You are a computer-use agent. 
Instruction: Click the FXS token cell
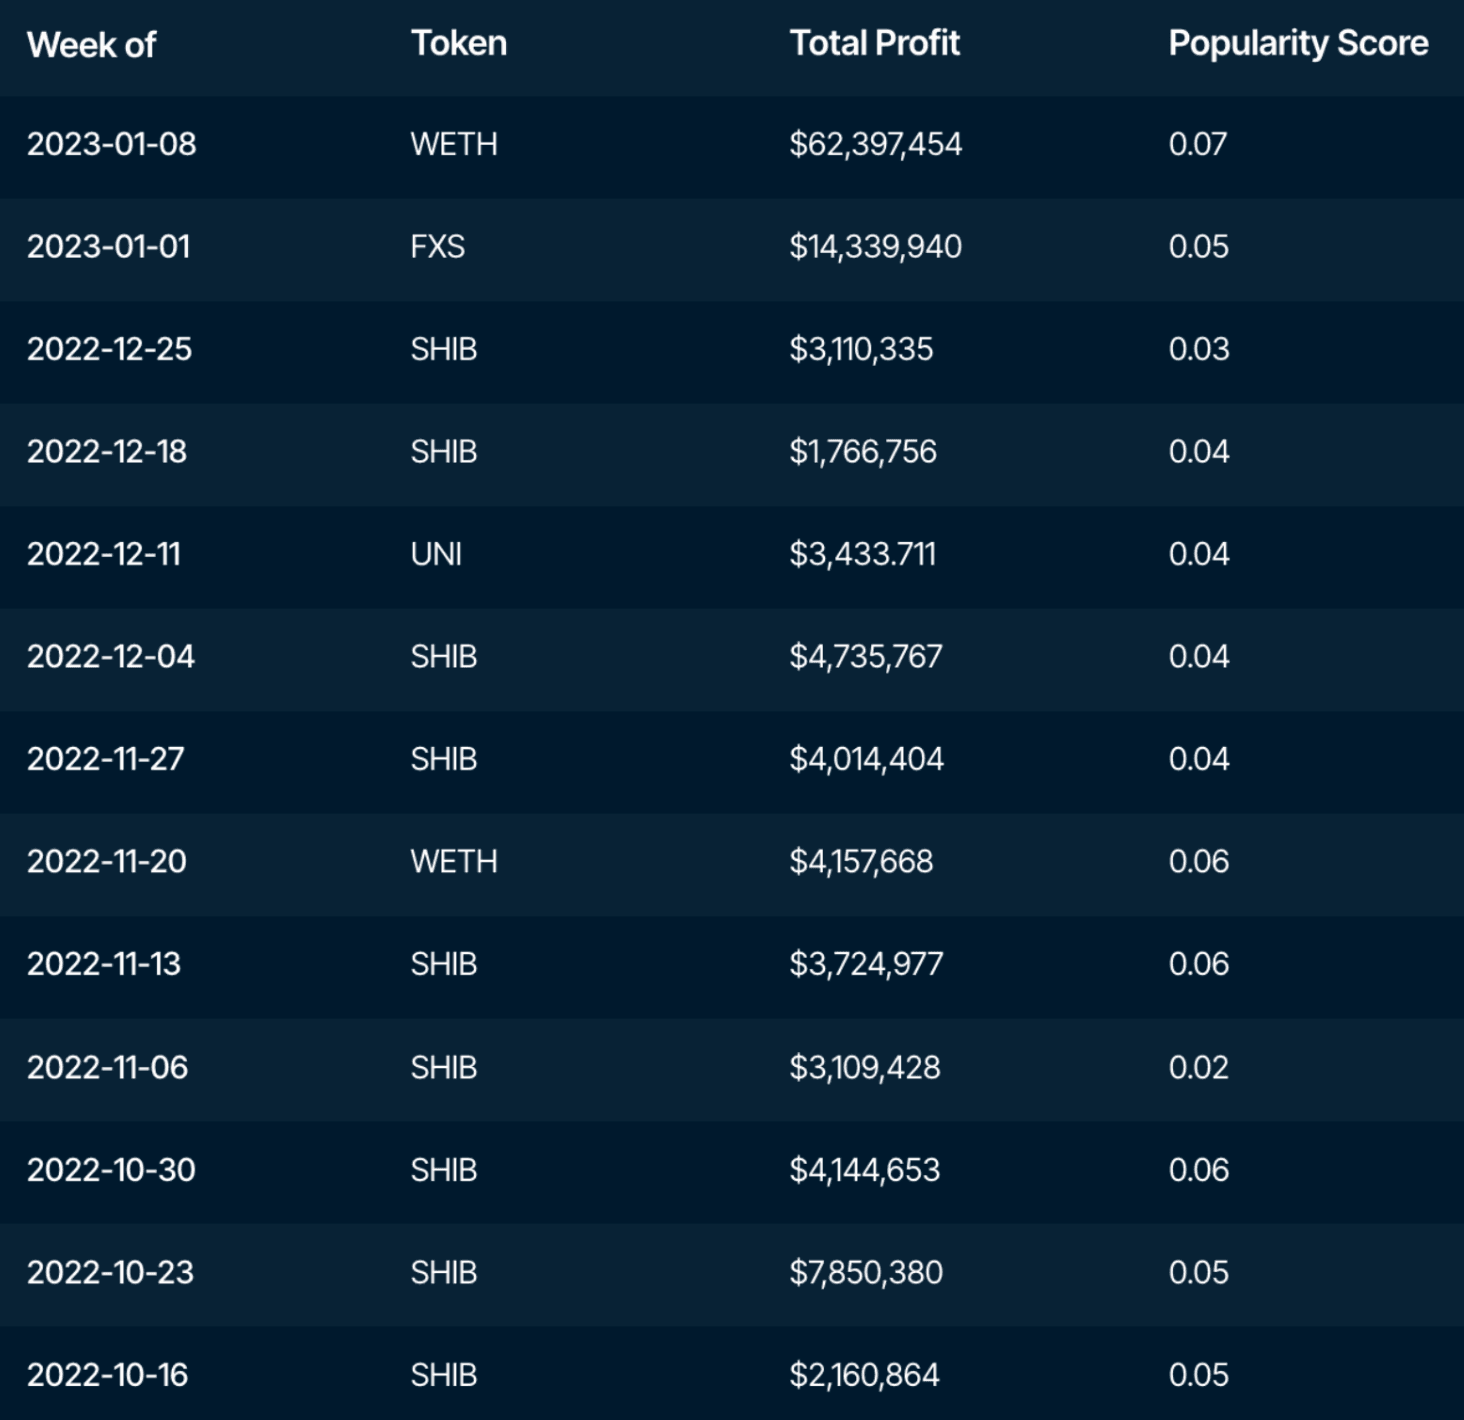pyautogui.click(x=438, y=246)
